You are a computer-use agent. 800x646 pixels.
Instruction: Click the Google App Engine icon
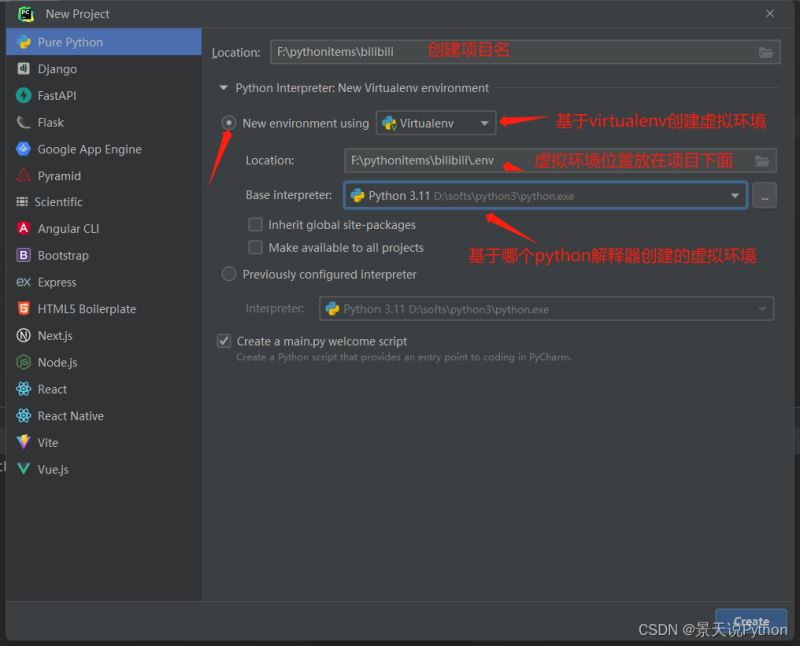(23, 149)
